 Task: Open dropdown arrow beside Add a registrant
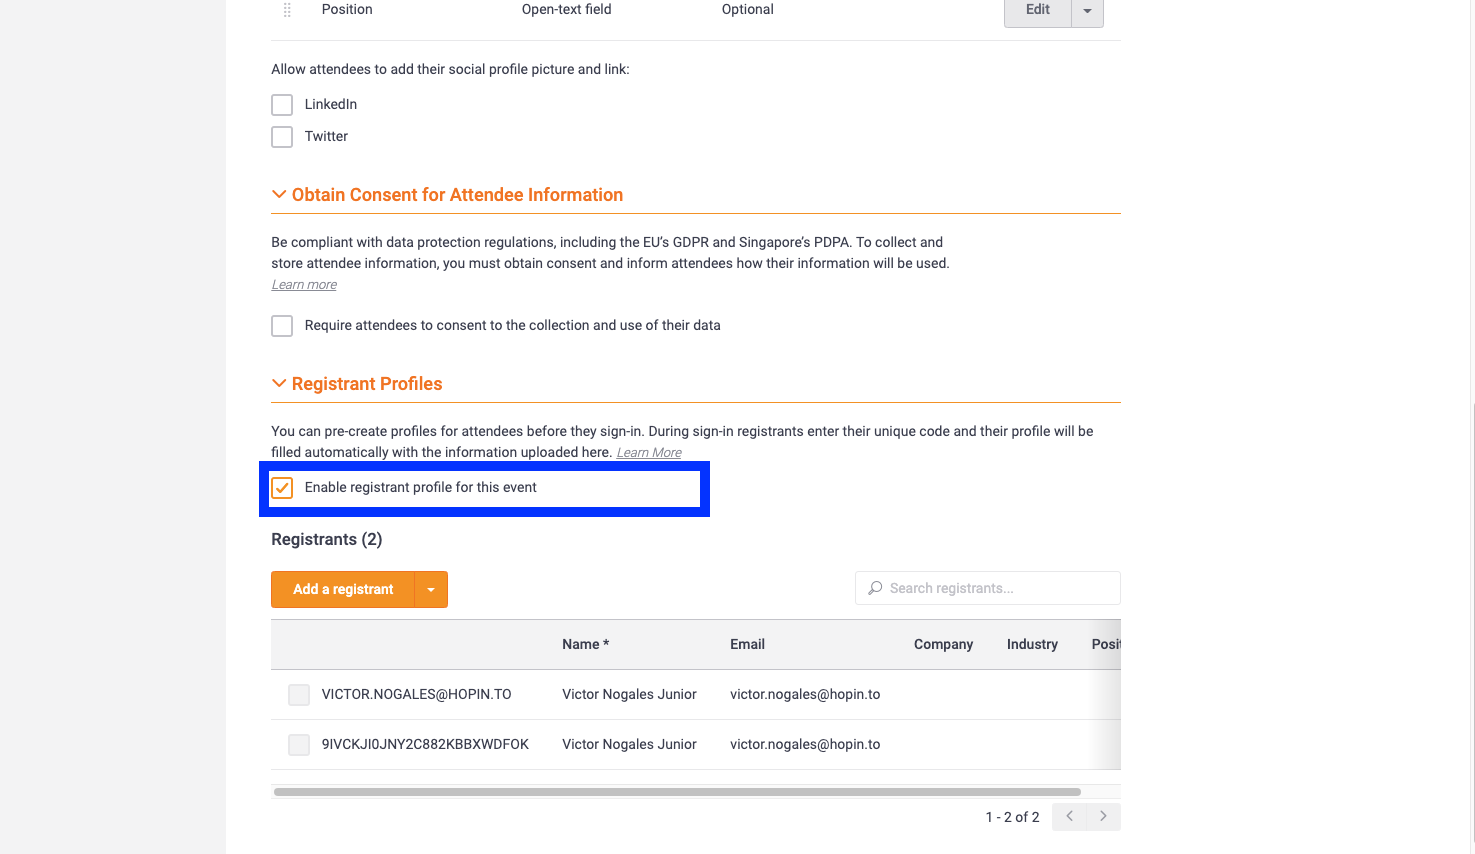pos(431,590)
